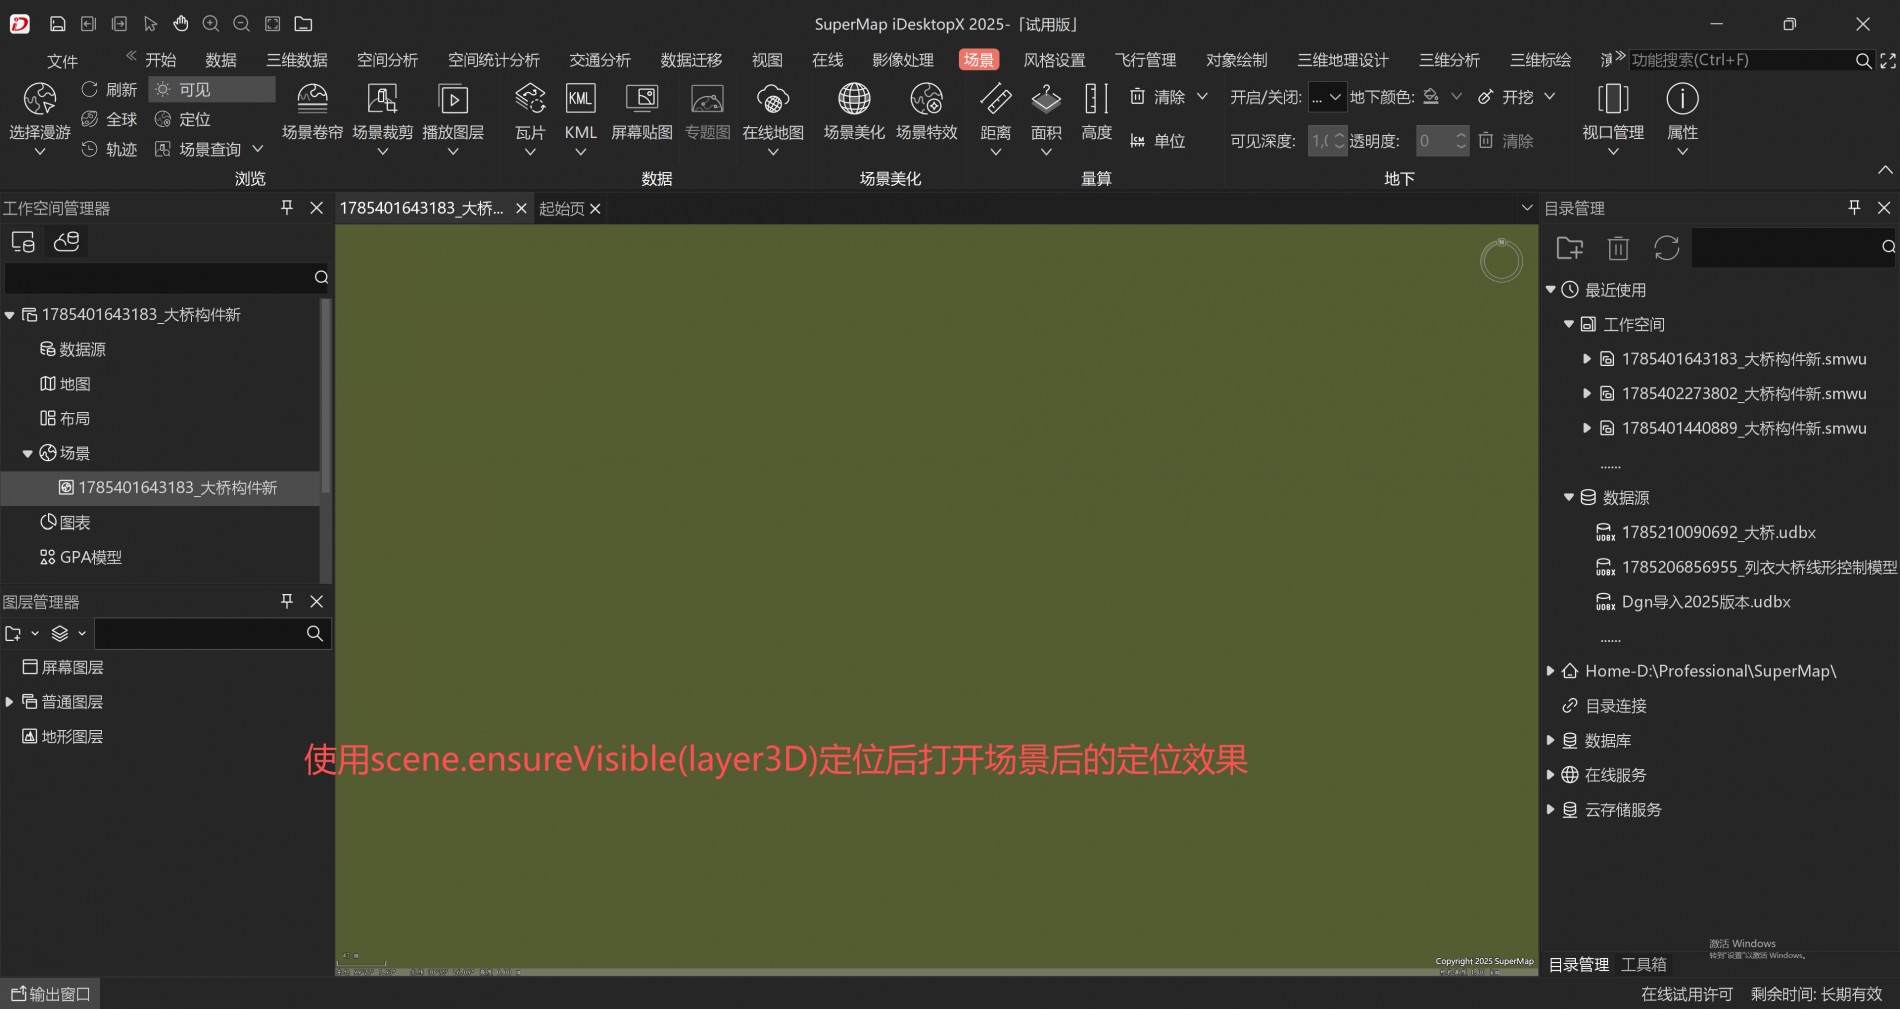Click the 透明度 value stepper
The width and height of the screenshot is (1900, 1009).
[x=1461, y=141]
